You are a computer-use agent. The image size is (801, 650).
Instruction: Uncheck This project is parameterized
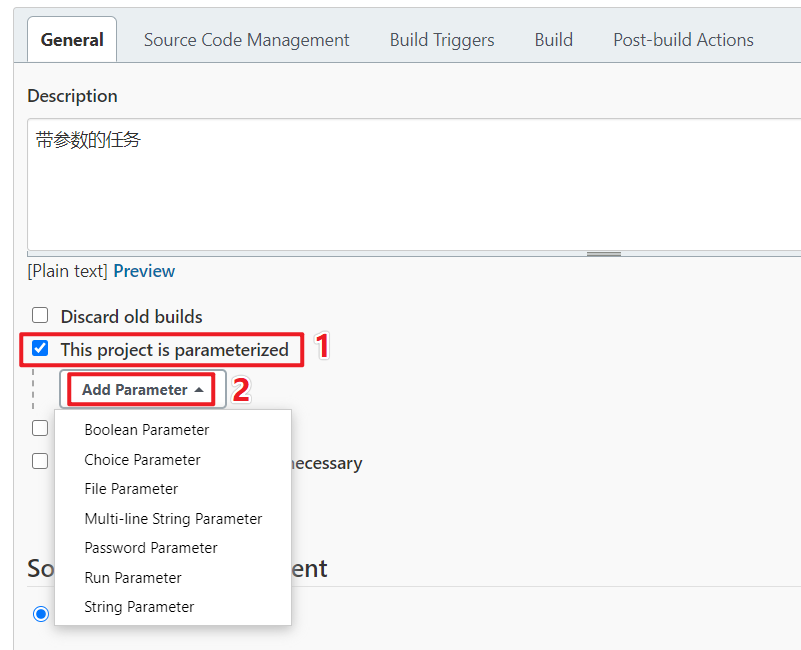40,349
